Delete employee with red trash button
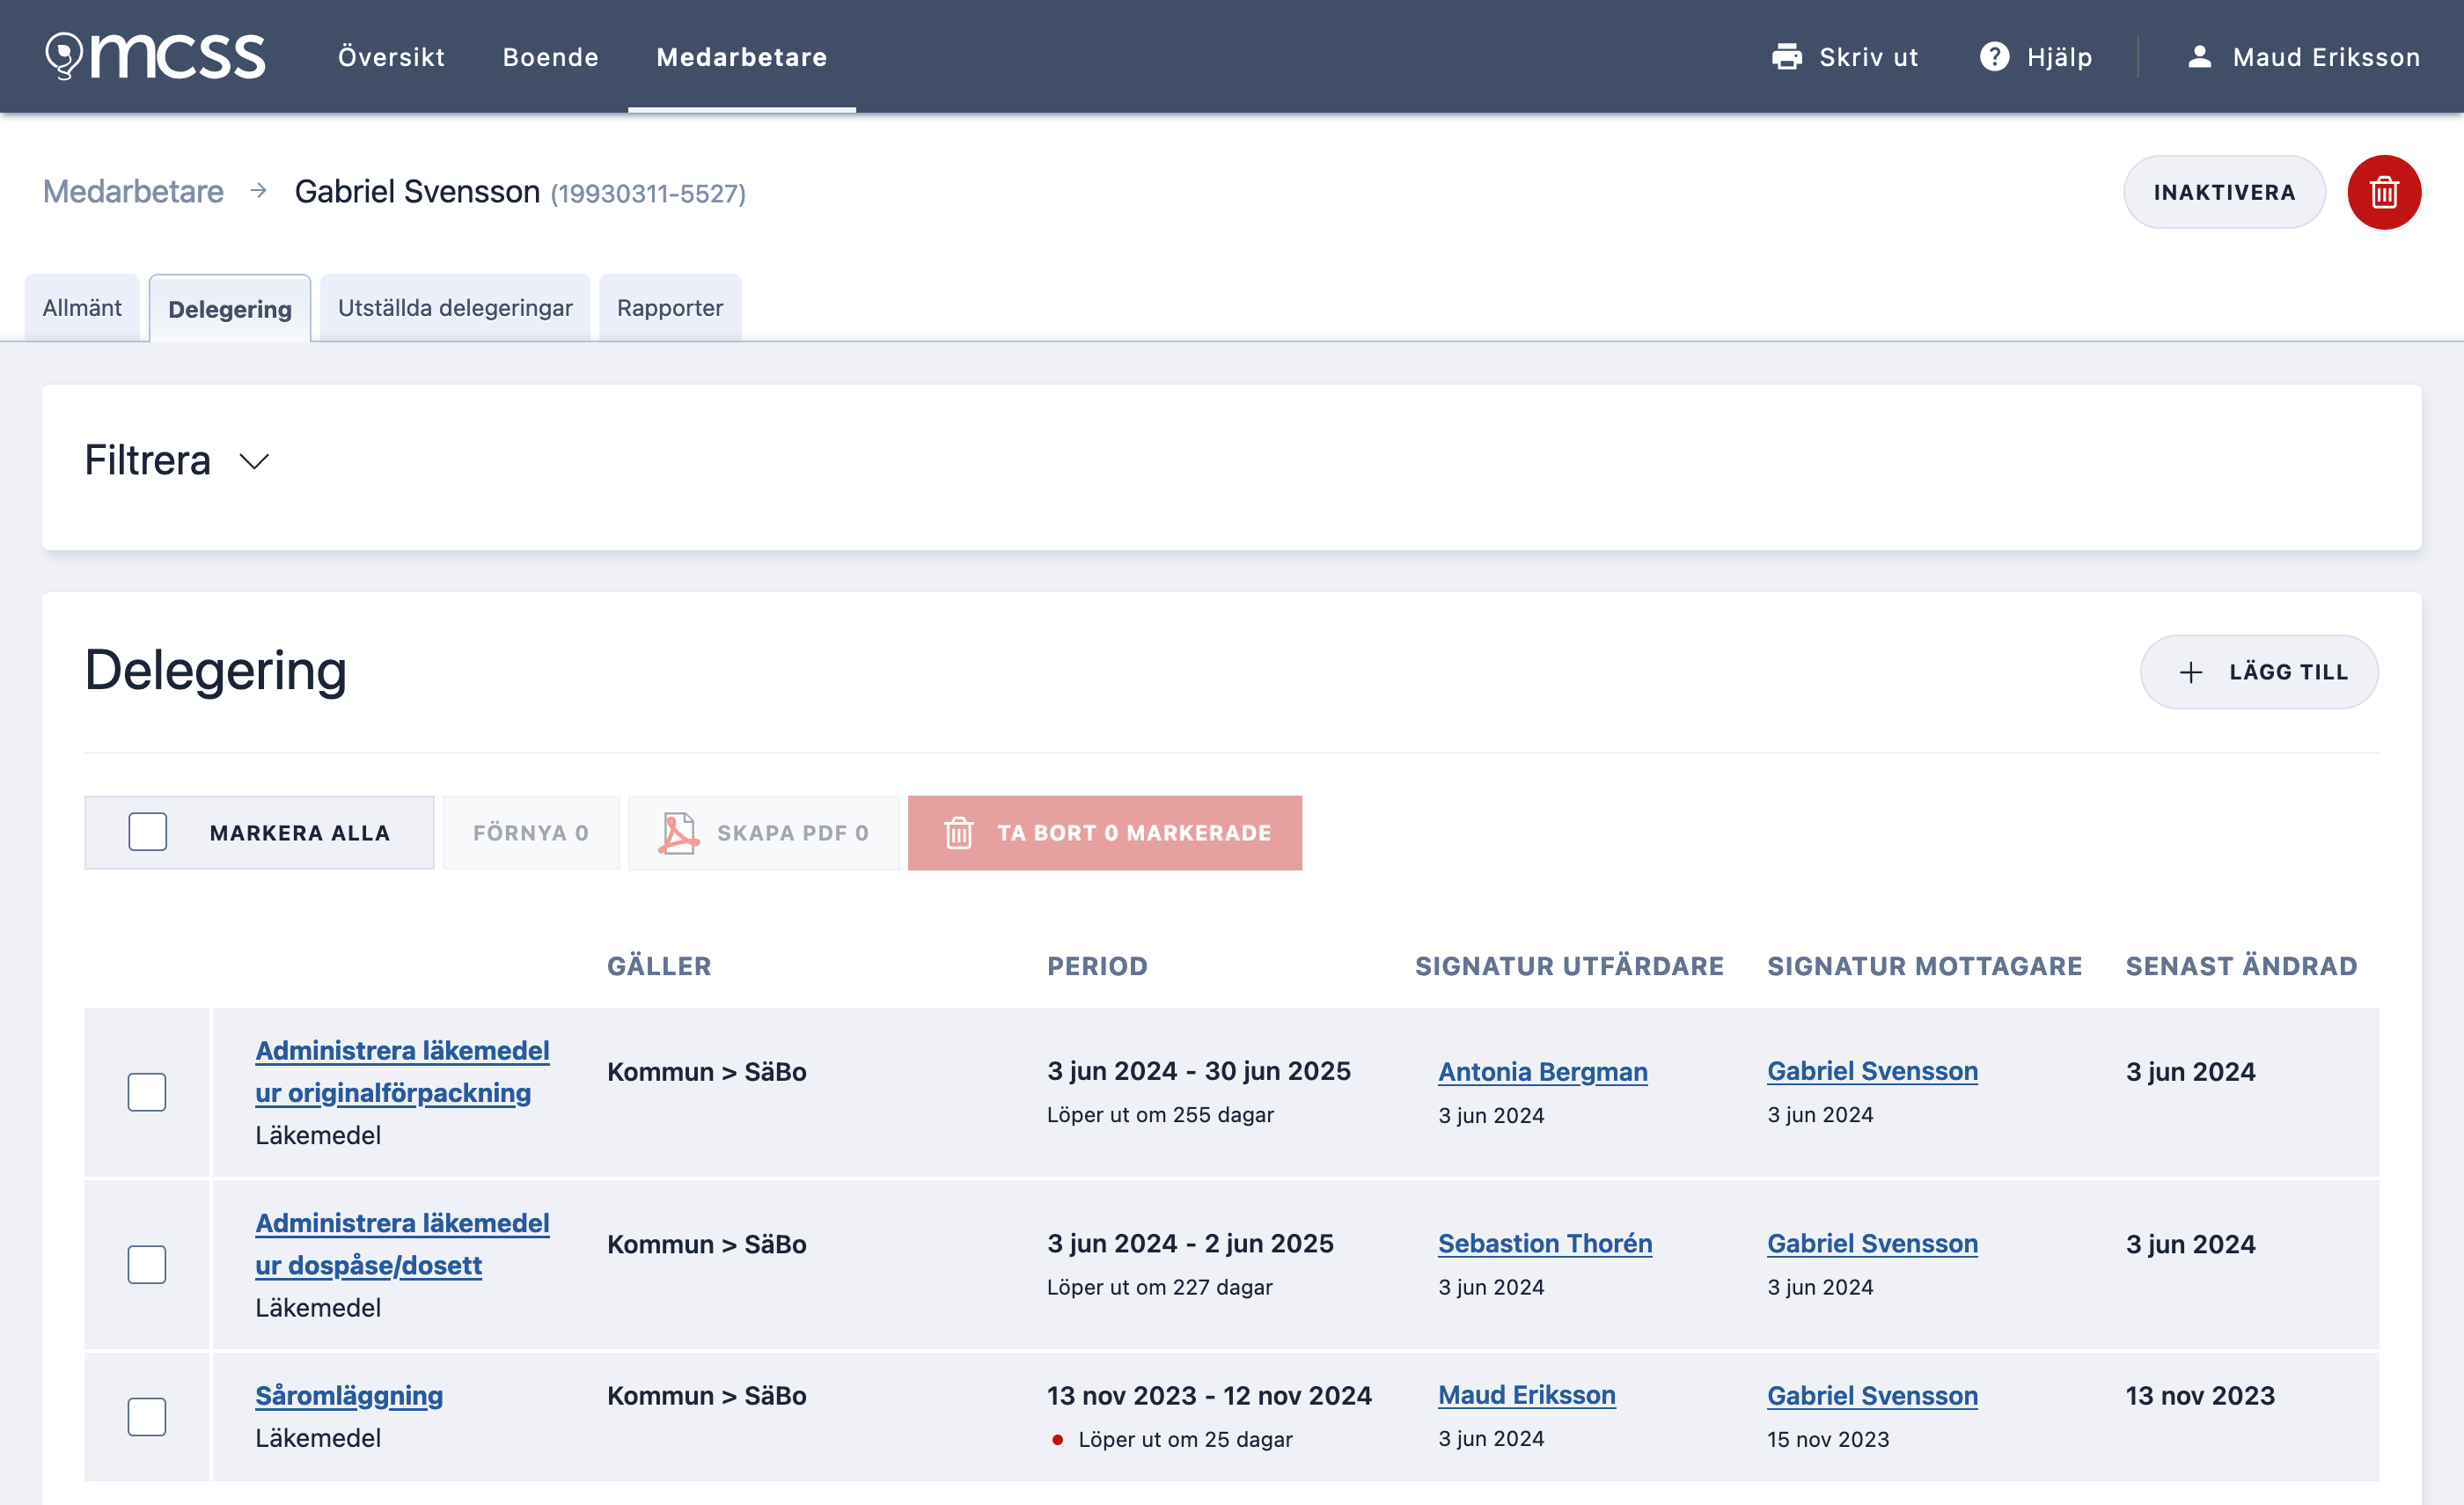 click(x=2384, y=192)
